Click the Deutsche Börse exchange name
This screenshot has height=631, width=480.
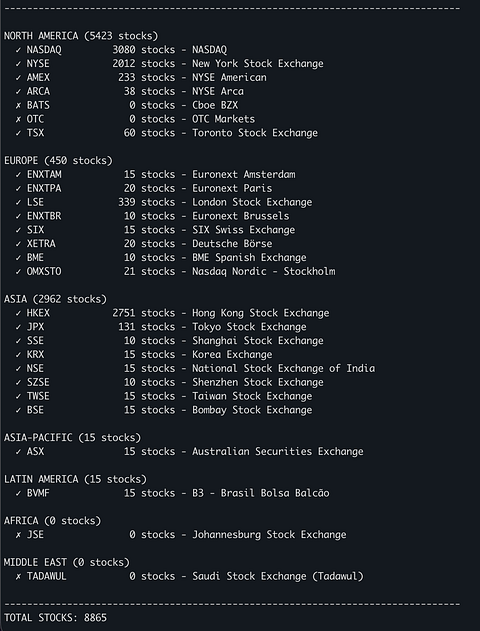pyautogui.click(x=232, y=244)
